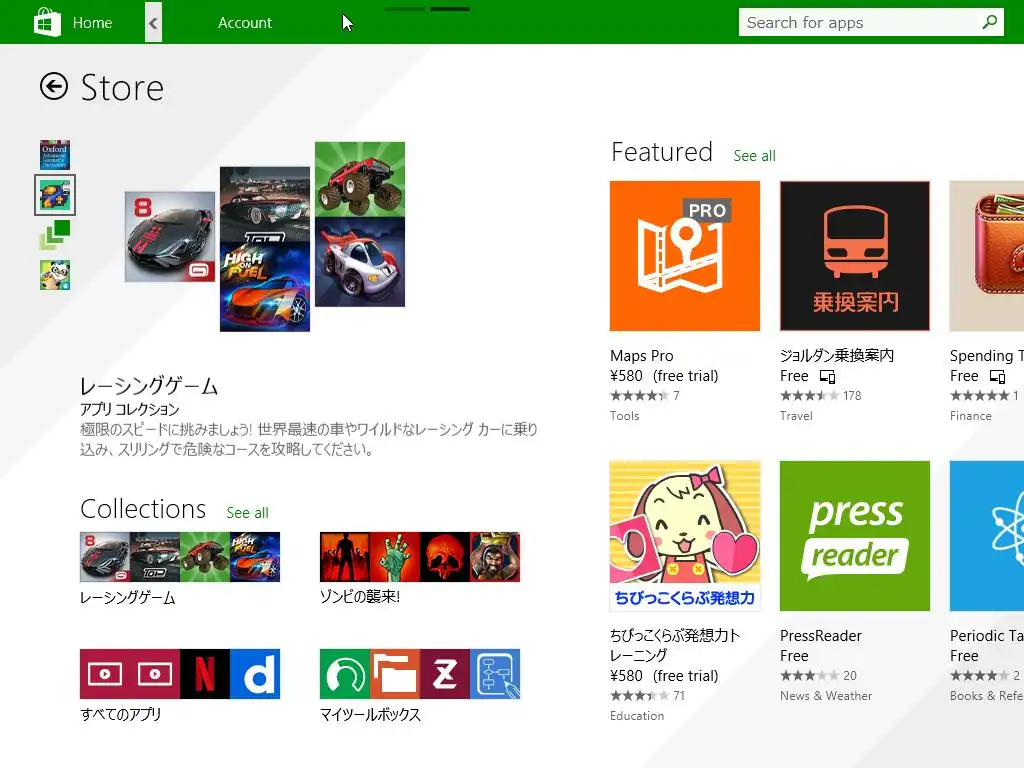
Task: Click the Featured section heading
Action: click(662, 152)
